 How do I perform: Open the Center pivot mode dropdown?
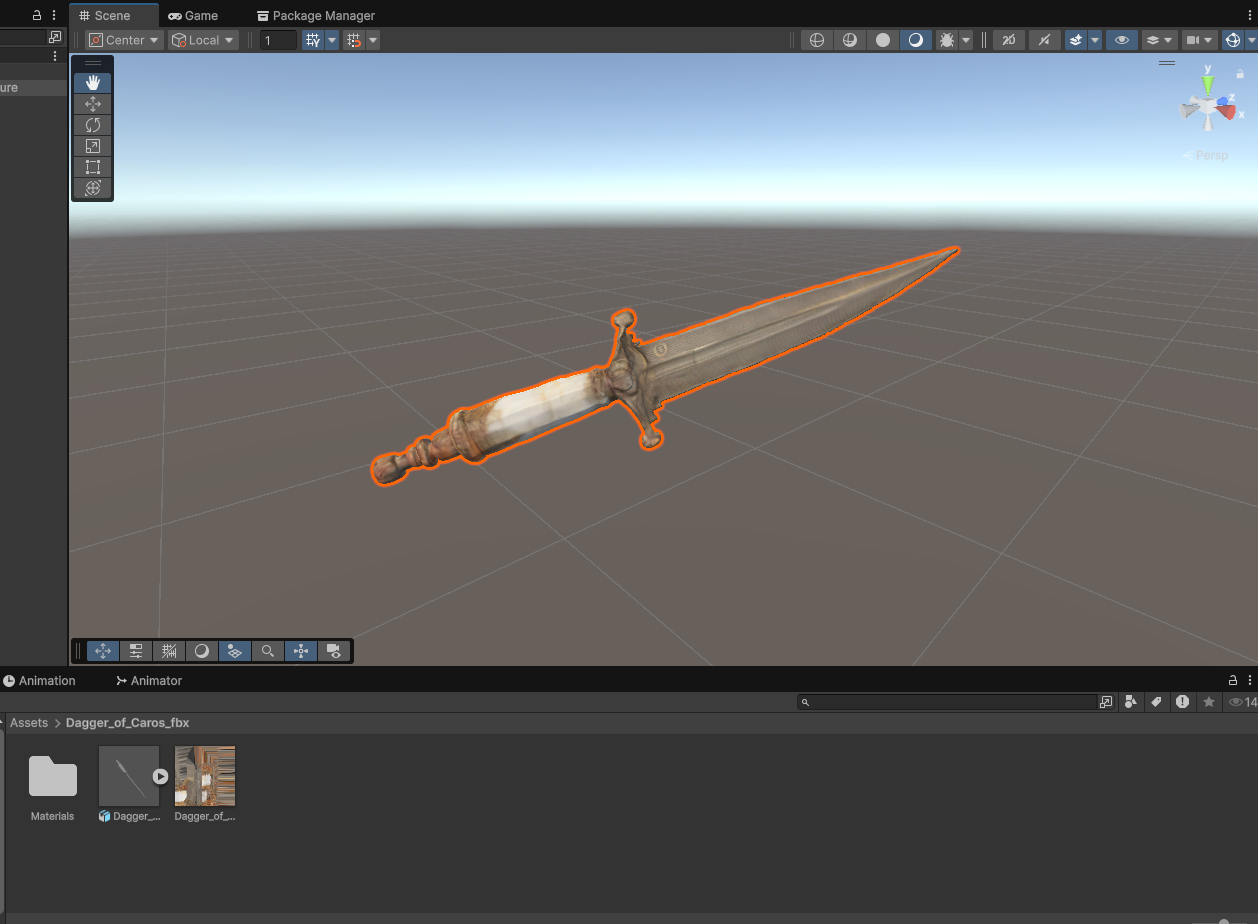click(124, 40)
